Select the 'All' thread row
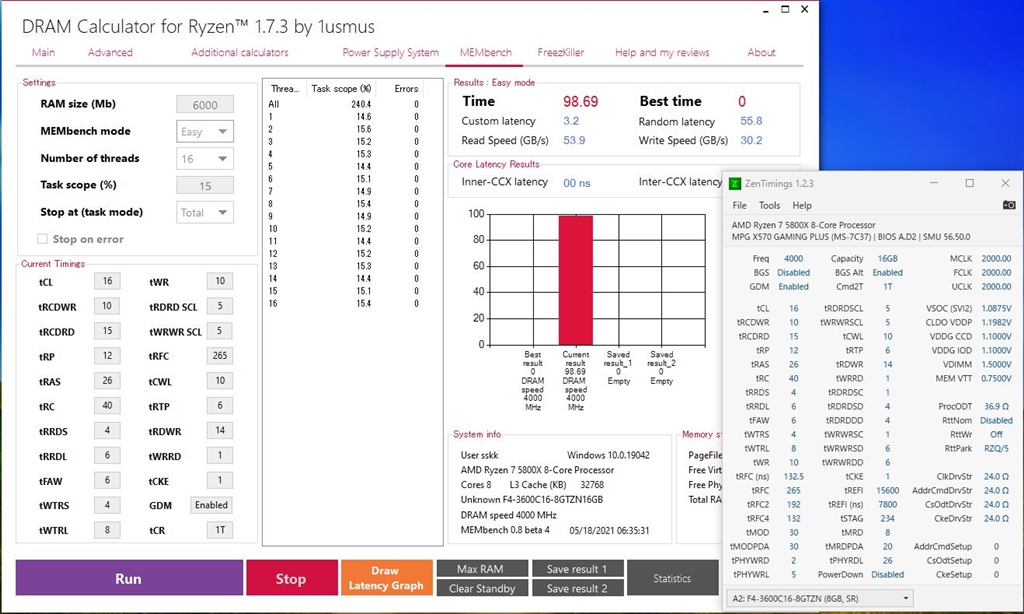This screenshot has width=1024, height=614. [344, 104]
